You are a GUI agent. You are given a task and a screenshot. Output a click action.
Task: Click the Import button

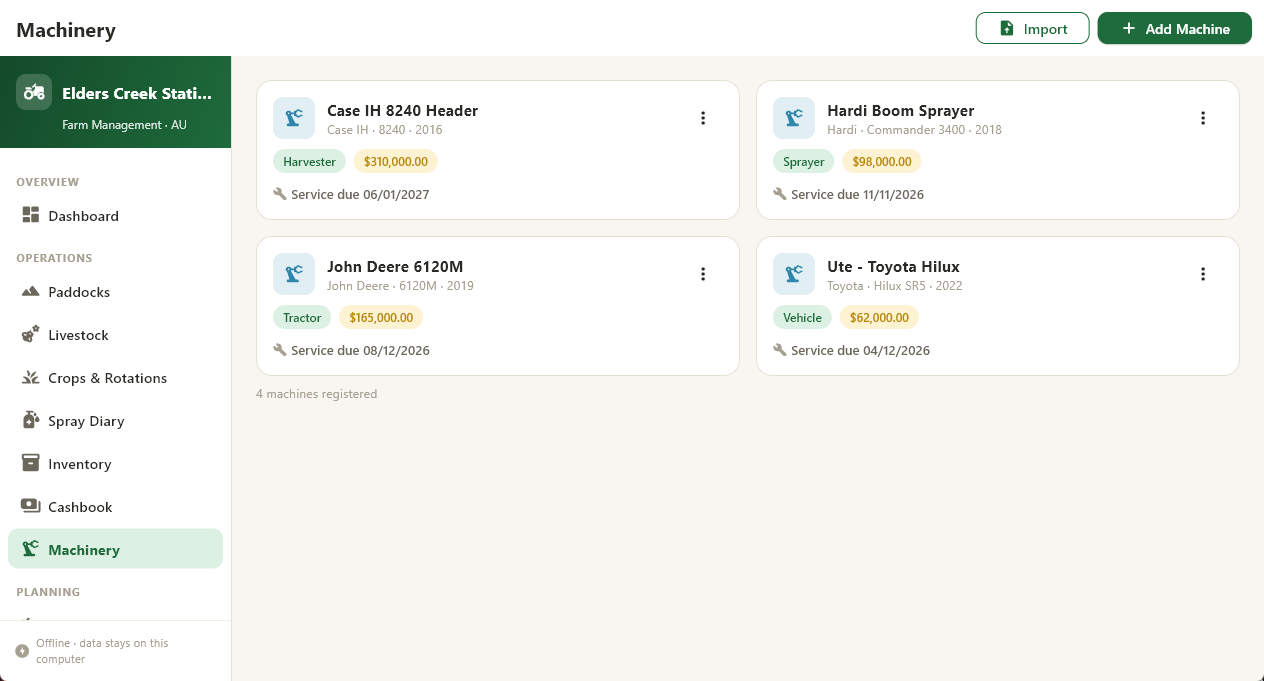1032,28
